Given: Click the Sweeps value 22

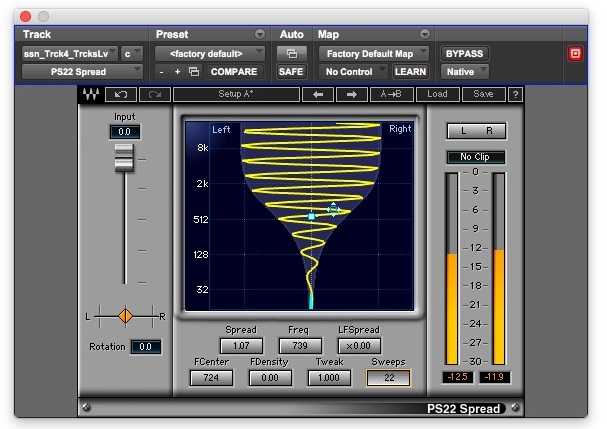Looking at the screenshot, I should (x=388, y=378).
